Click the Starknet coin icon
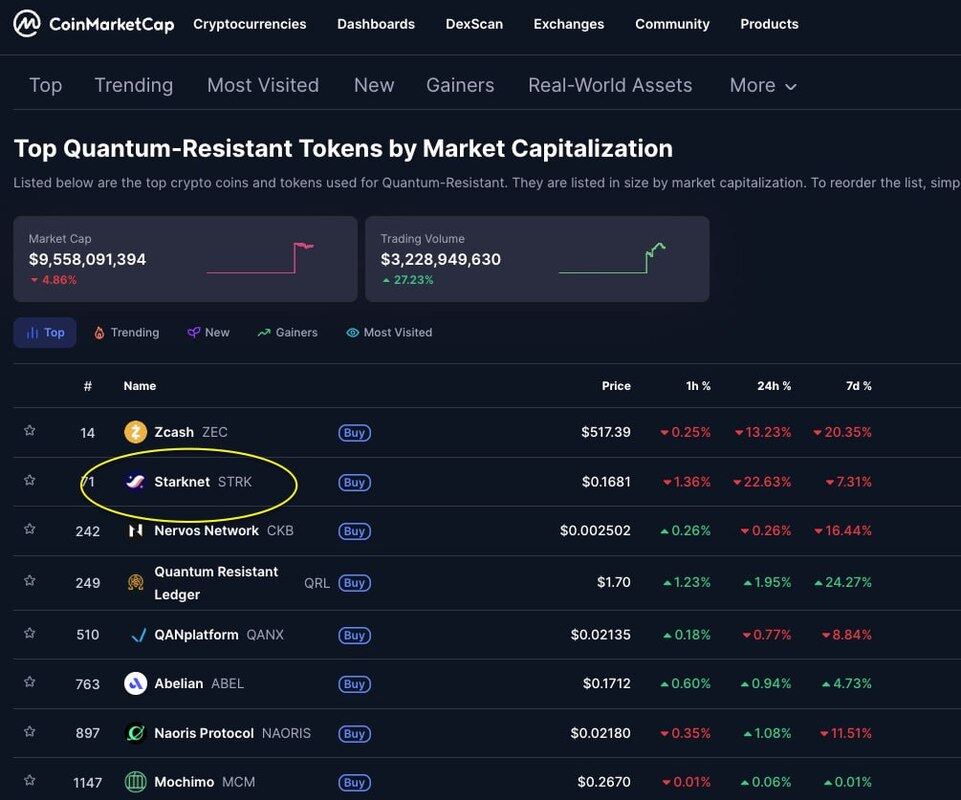 (x=135, y=482)
